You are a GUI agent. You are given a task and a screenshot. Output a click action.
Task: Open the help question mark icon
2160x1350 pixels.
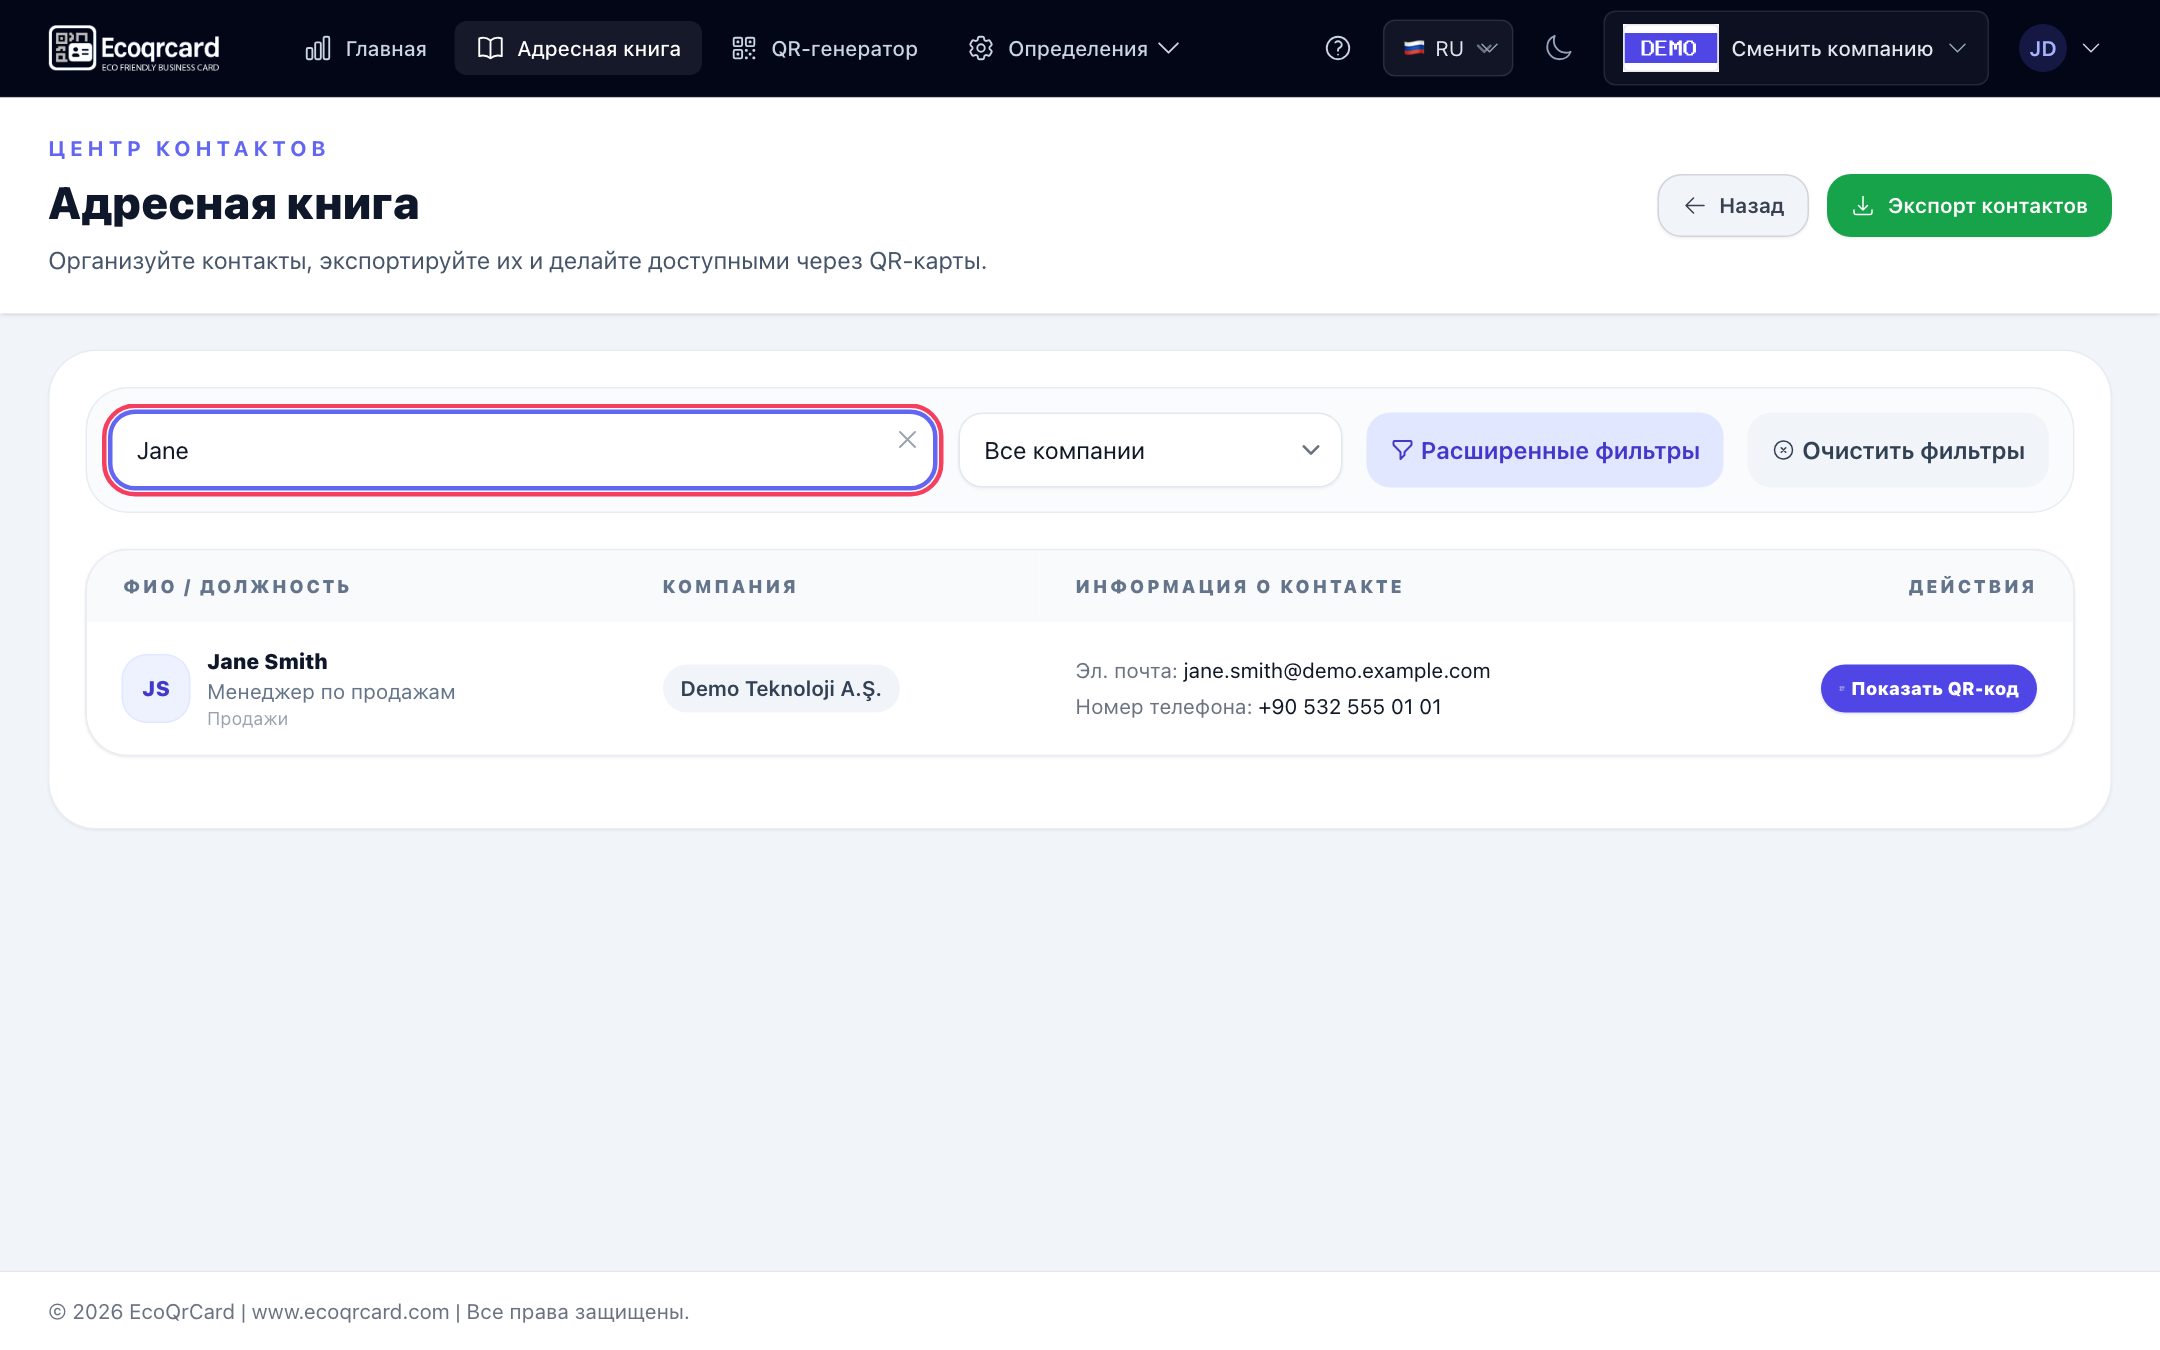coord(1337,48)
